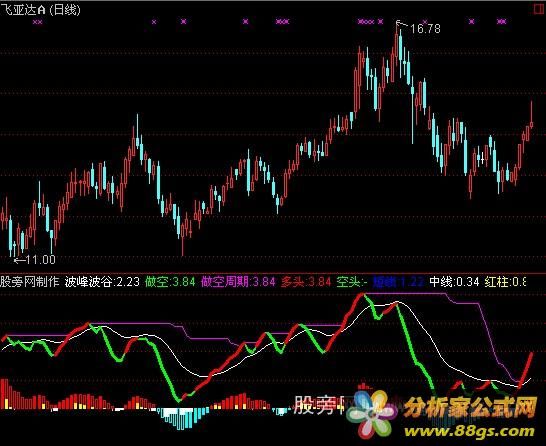Screen dimensions: 546x446
Task: Click the green 空头 indicator label
Action: click(352, 282)
